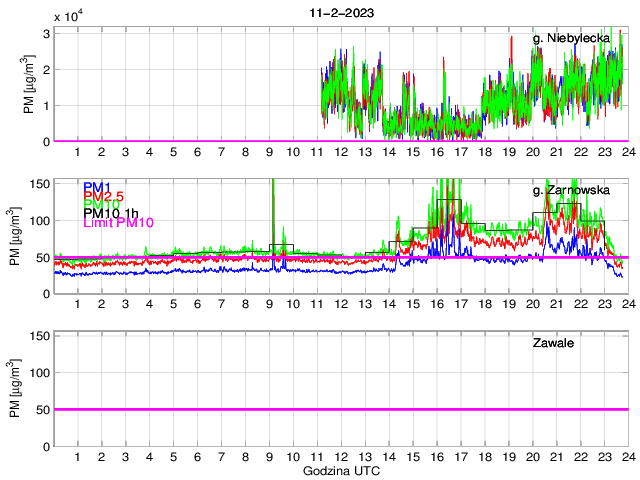The width and height of the screenshot is (640, 480).
Task: Click the bottom plot's PM y-axis label
Action: 14,390
